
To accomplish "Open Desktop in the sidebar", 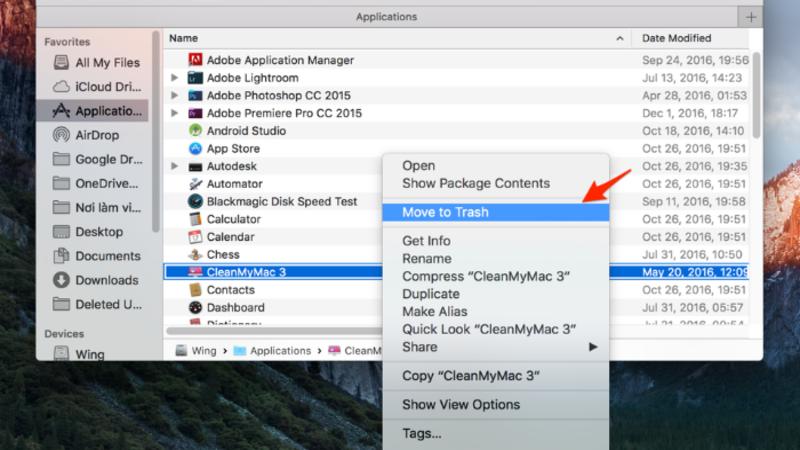I will click(x=88, y=232).
